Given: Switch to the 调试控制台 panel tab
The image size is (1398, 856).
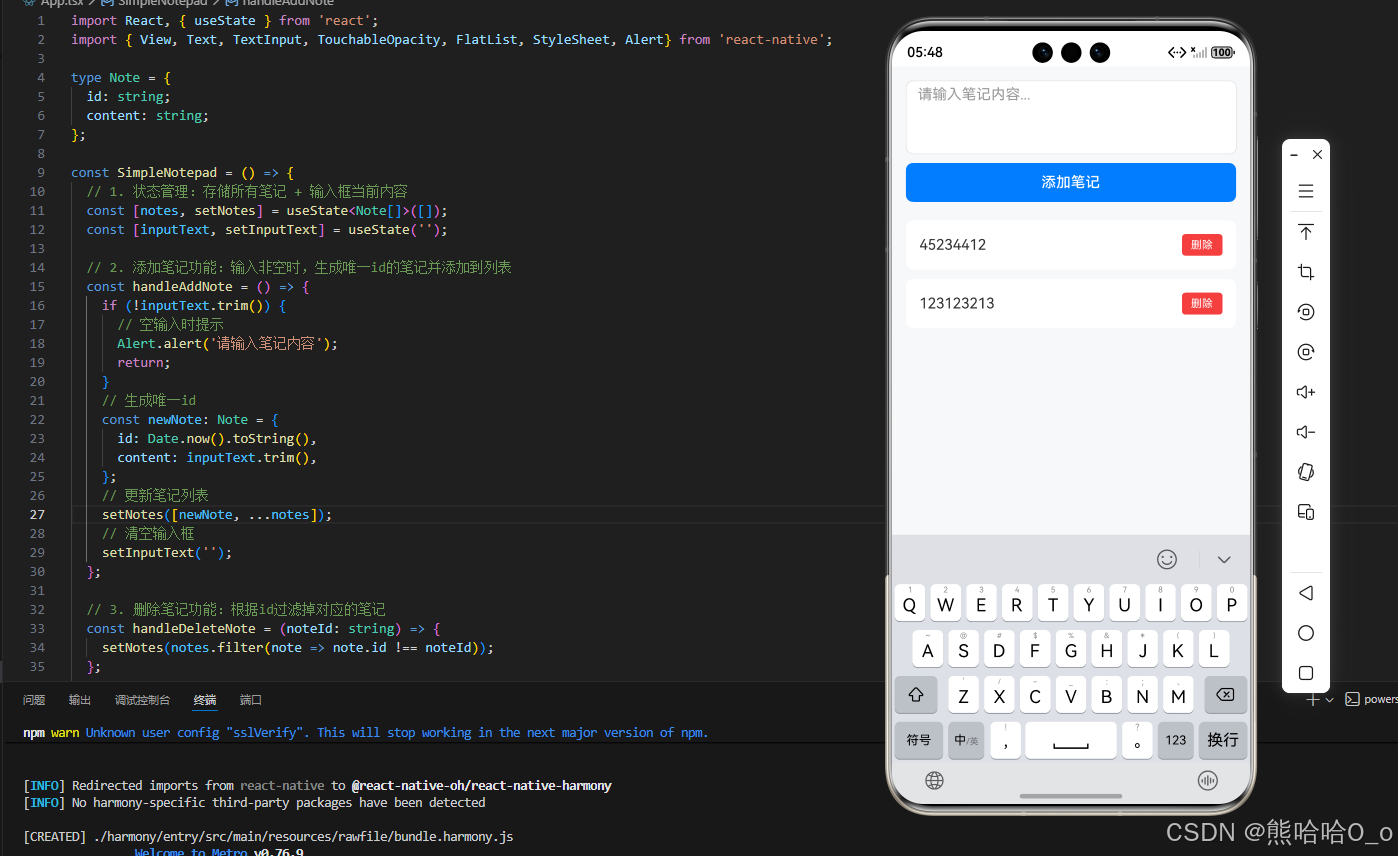Looking at the screenshot, I should click(142, 700).
